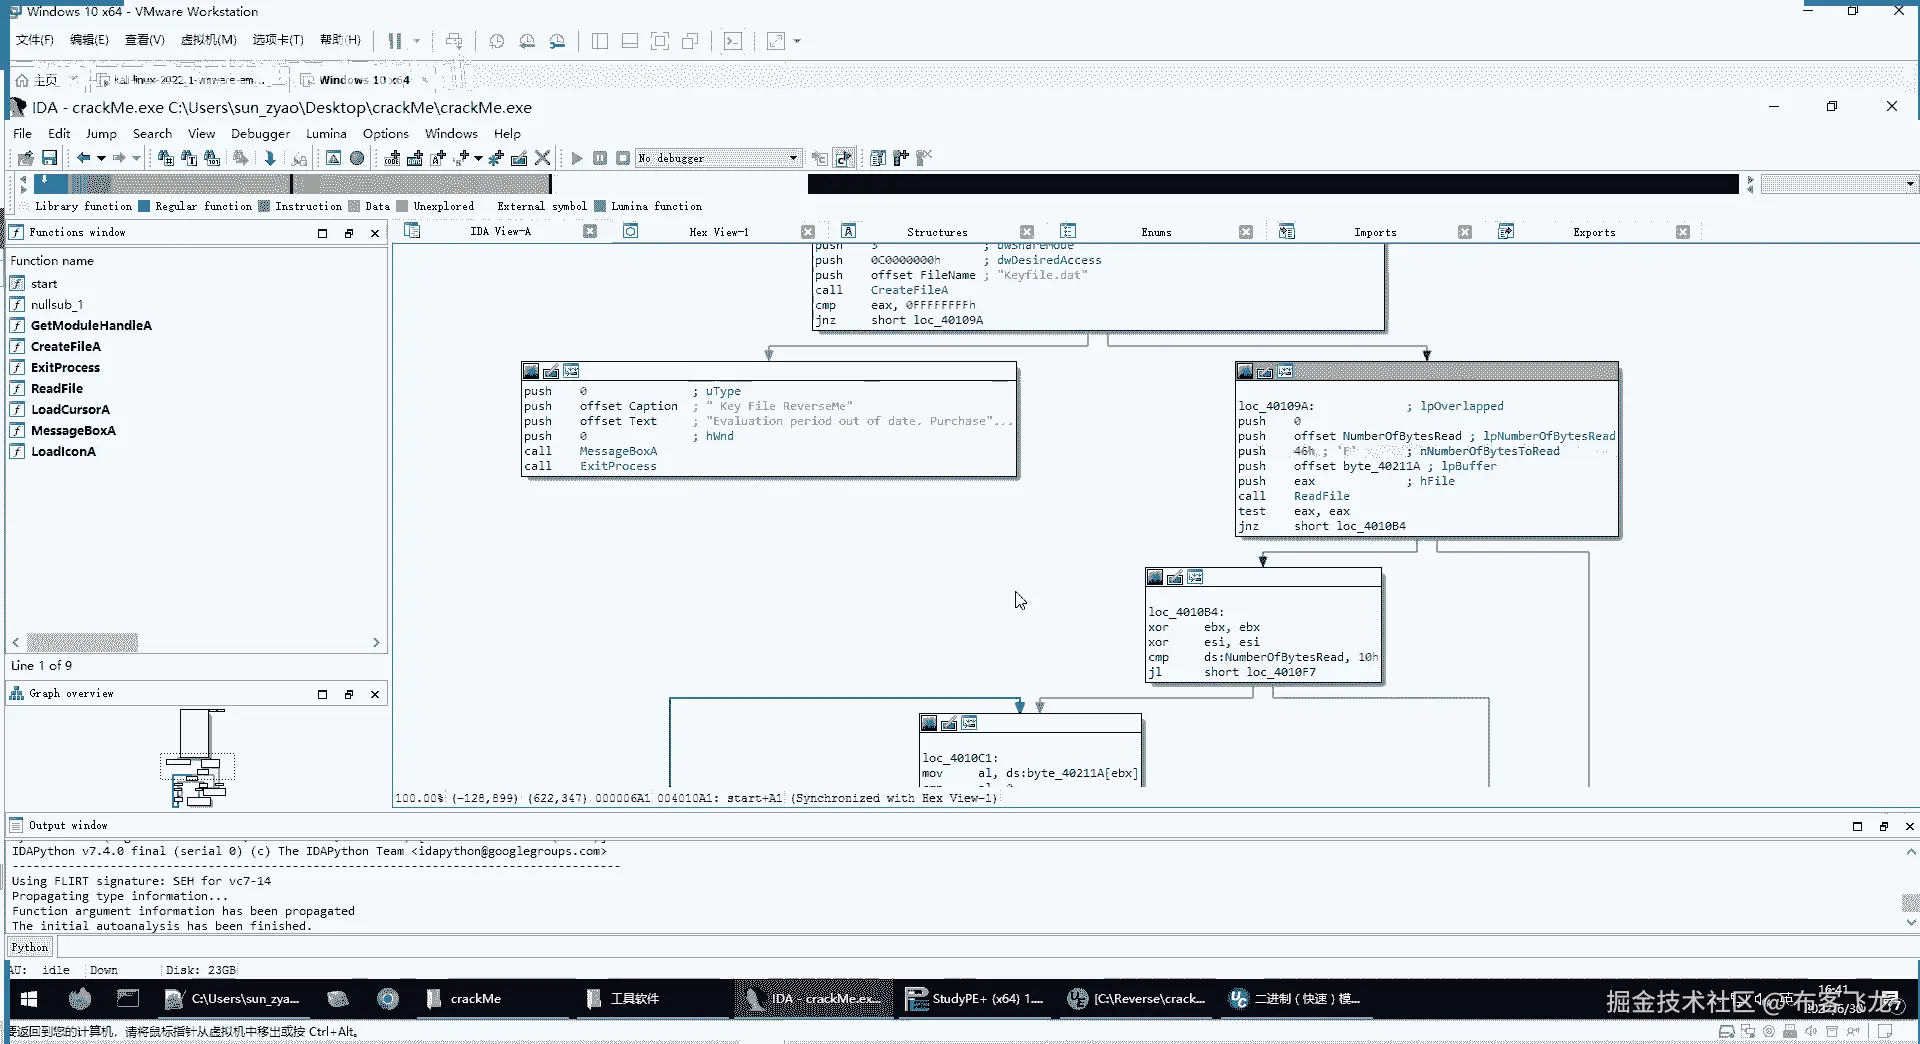Open the proximity view circle icon

coord(357,158)
